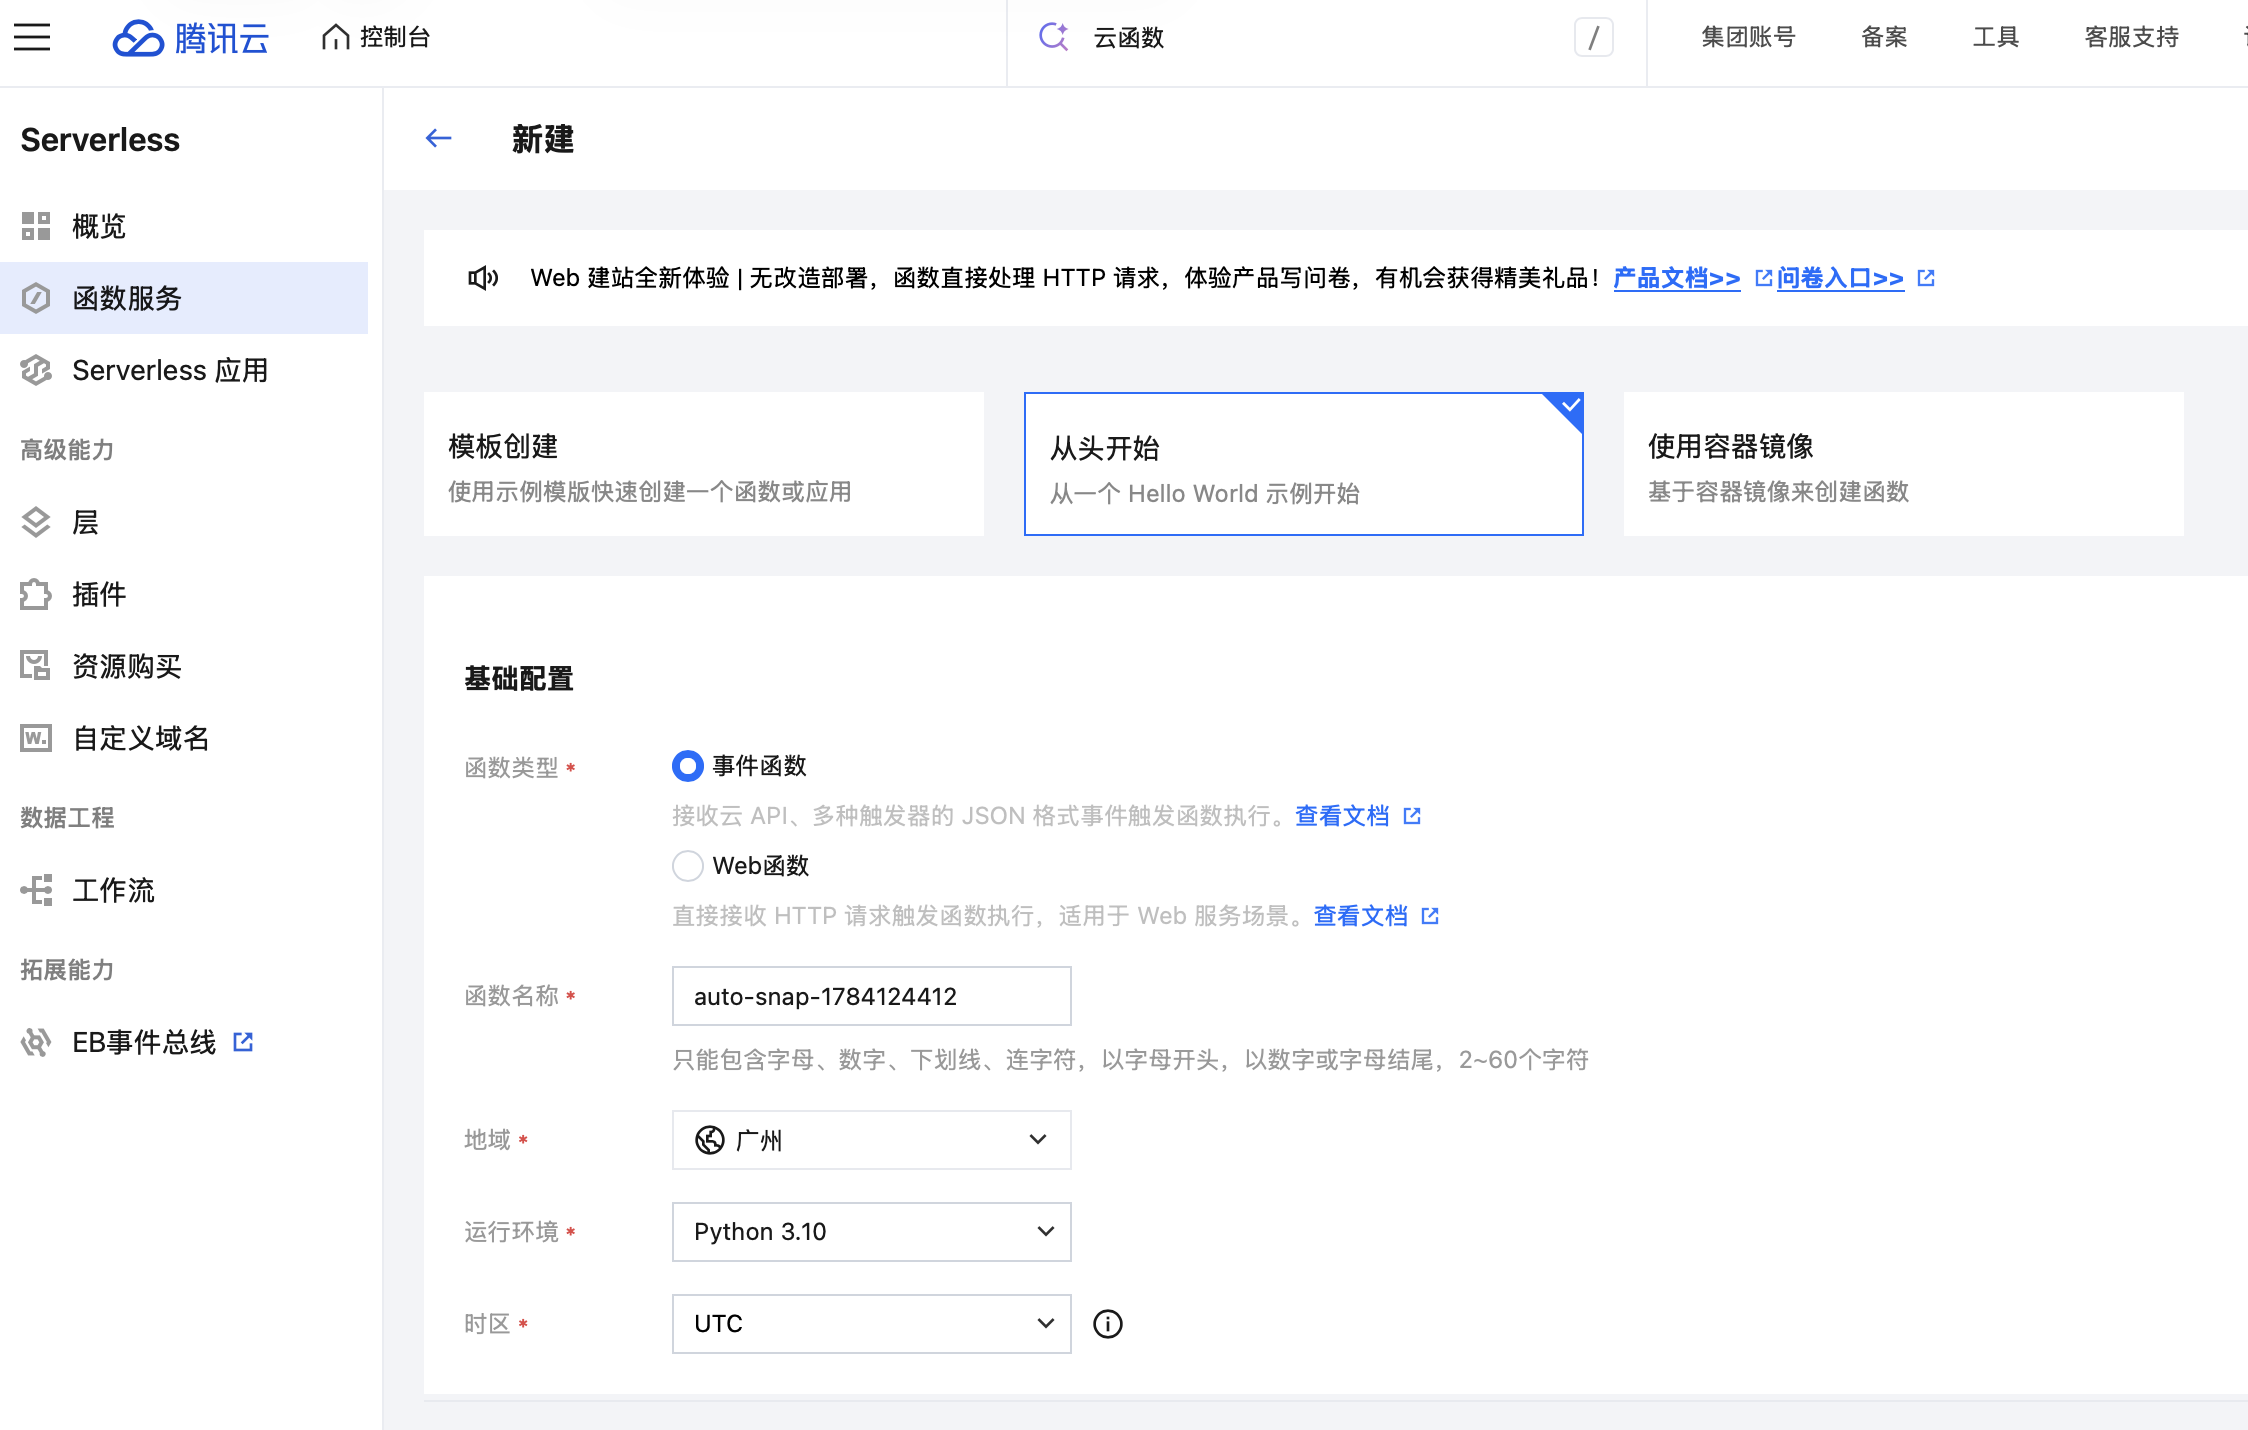Choose the 模板创建 creation option card
The width and height of the screenshot is (2248, 1430).
pos(704,464)
